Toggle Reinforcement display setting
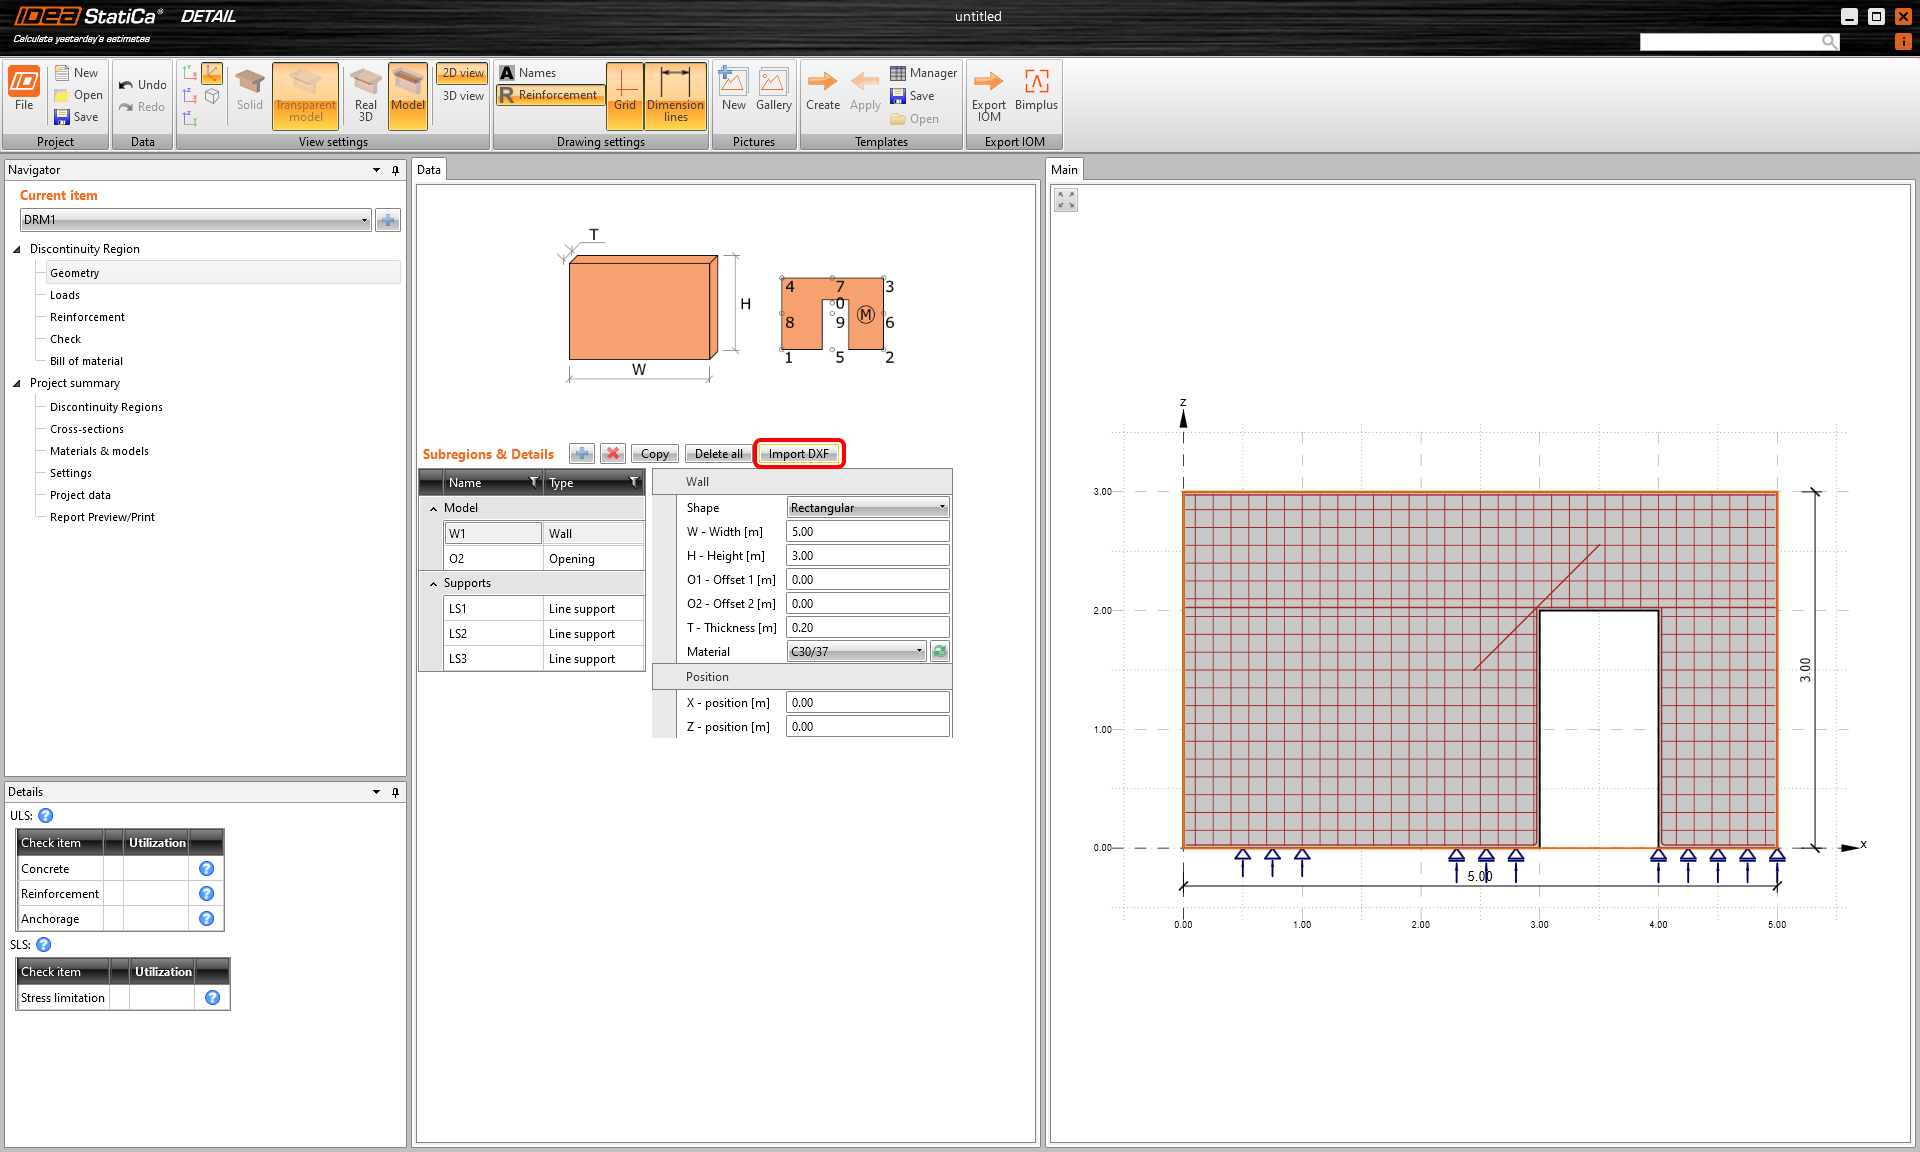This screenshot has height=1152, width=1920. click(550, 95)
